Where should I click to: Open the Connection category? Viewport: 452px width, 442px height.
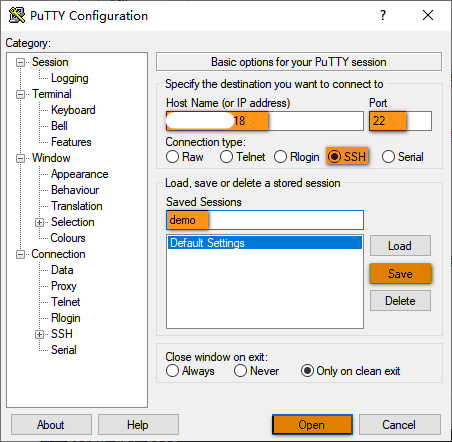tap(58, 254)
